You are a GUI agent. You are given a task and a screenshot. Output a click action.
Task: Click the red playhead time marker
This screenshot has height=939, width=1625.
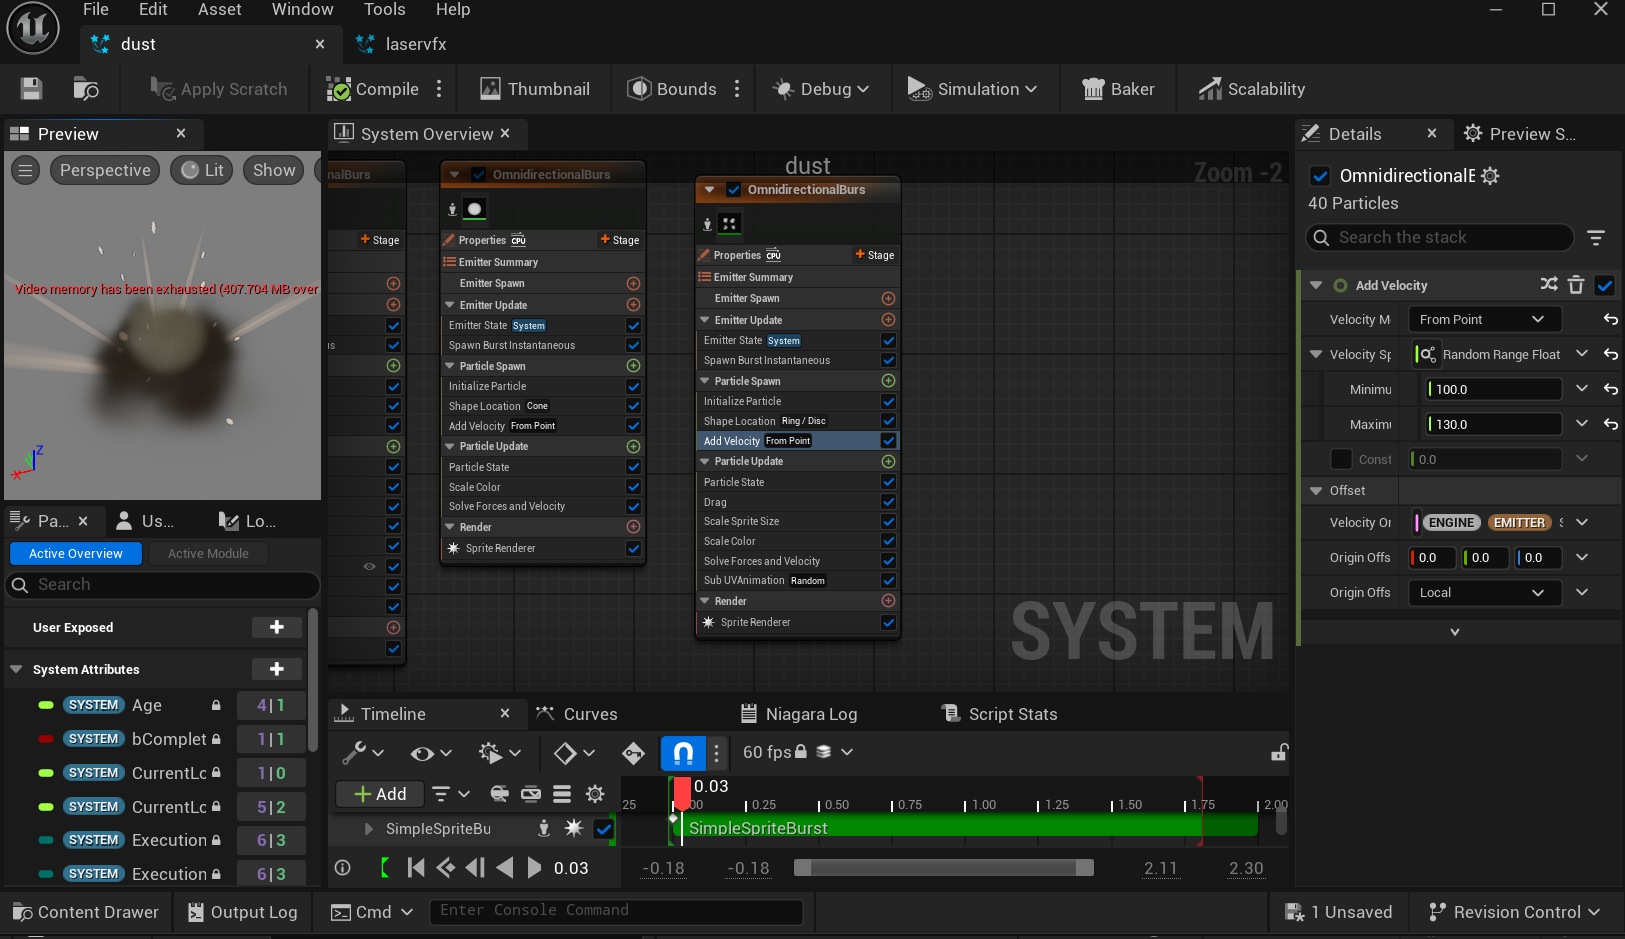682,793
